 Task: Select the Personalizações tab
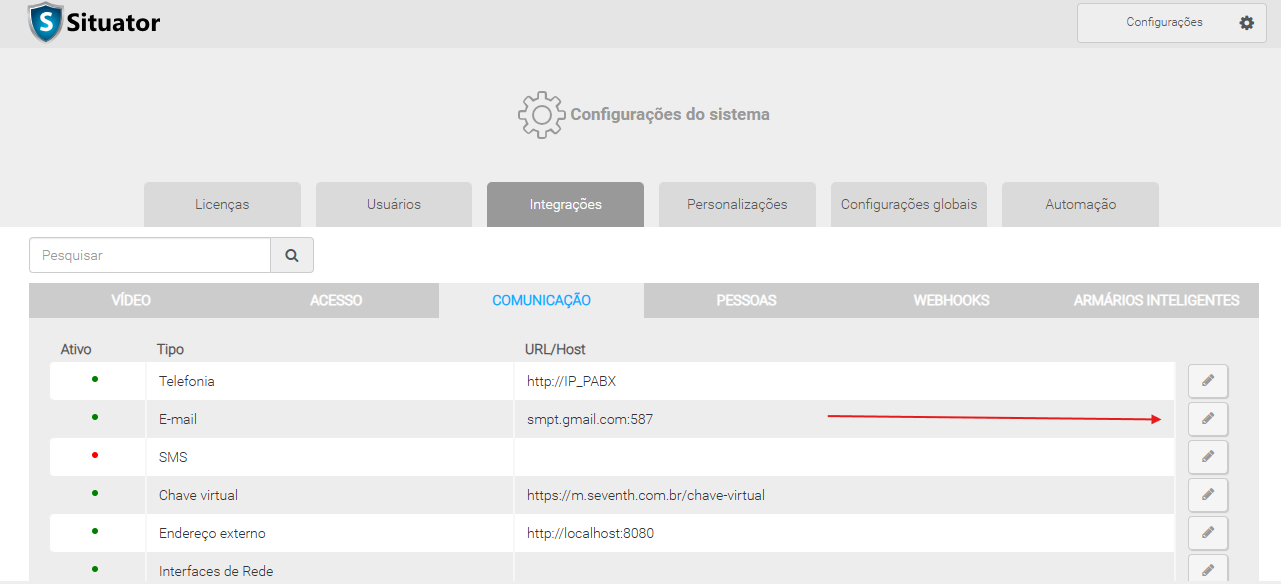coord(737,204)
